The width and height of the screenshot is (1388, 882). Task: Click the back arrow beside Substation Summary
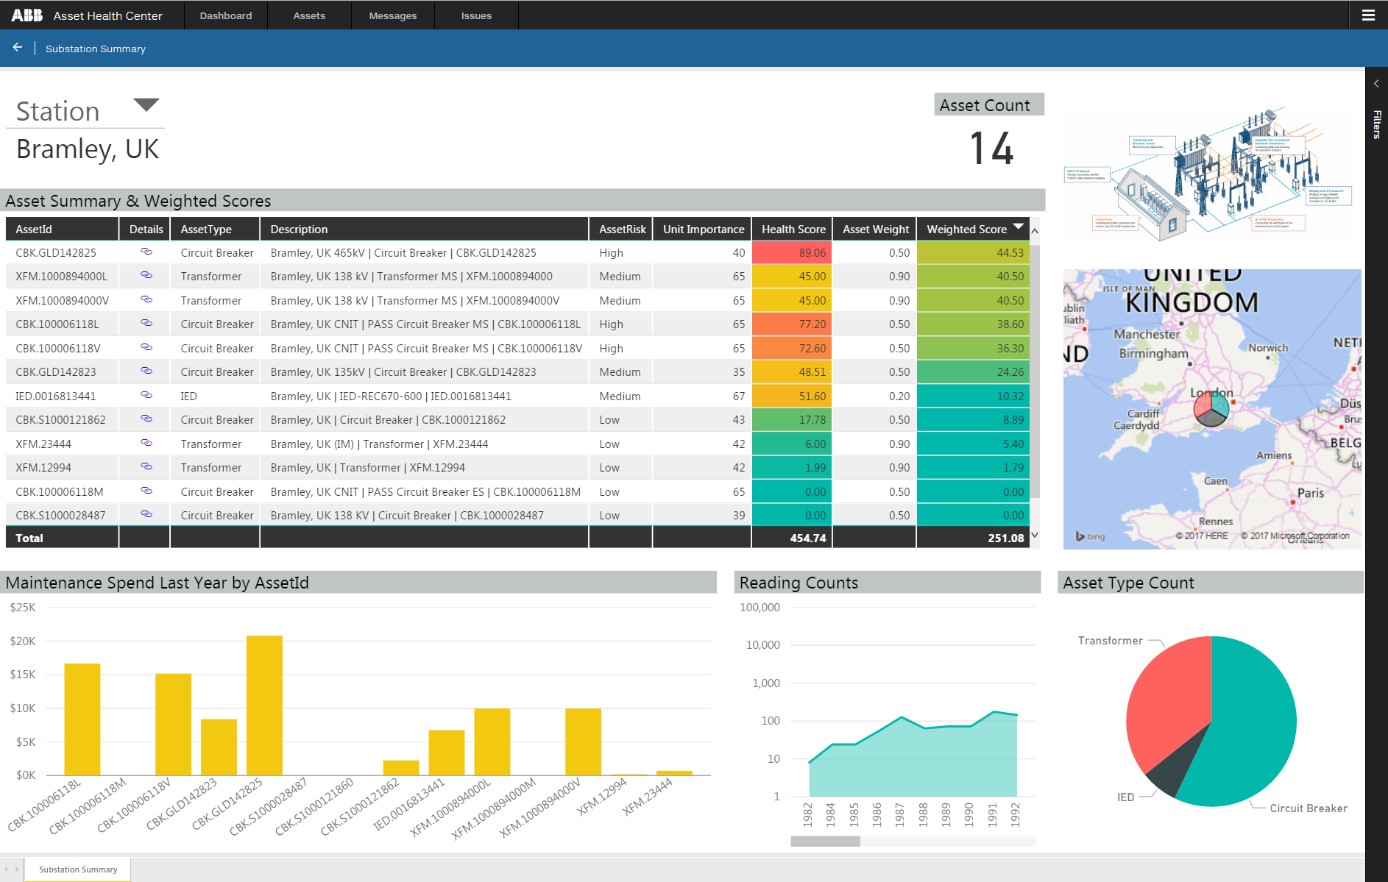[x=17, y=48]
